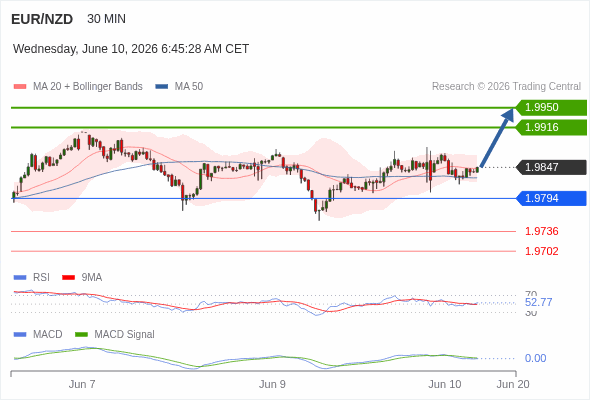Click the Research © 2026 Trading Central credit

[506, 87]
